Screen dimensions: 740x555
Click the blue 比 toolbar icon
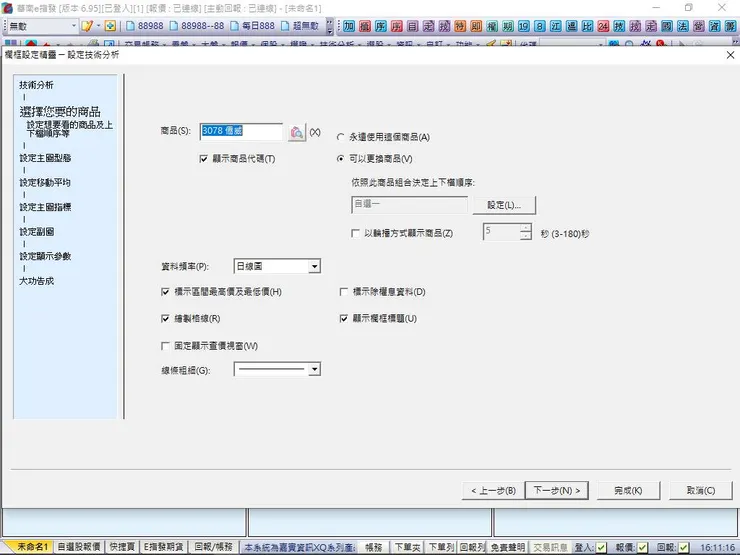point(588,26)
